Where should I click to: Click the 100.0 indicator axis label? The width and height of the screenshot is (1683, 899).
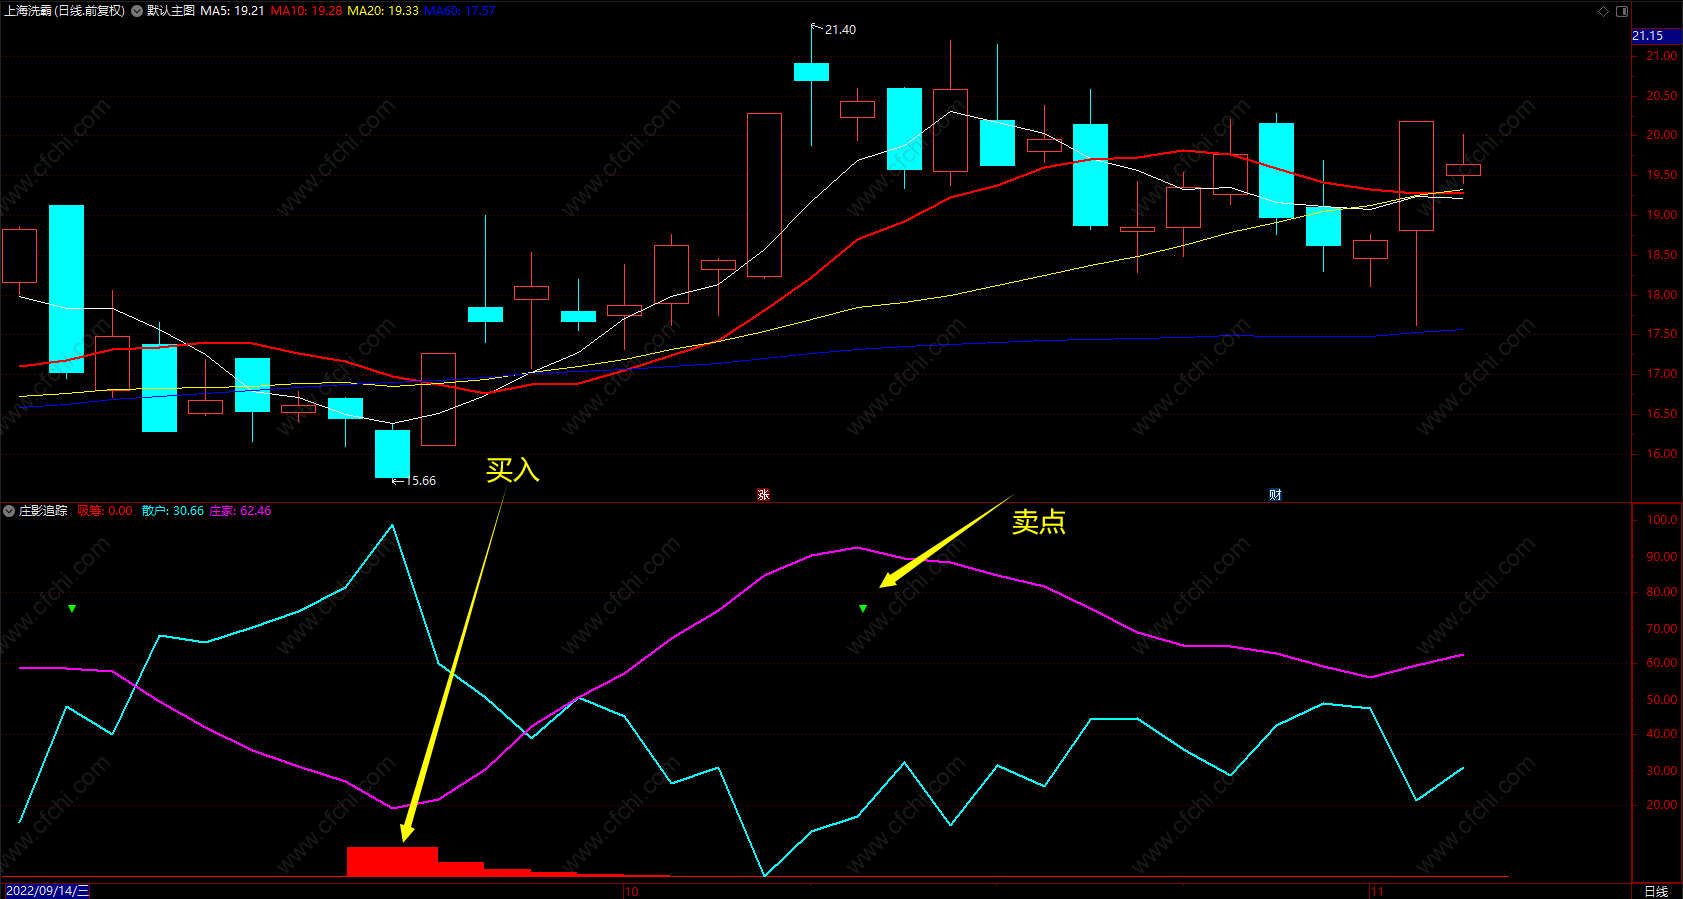tap(1662, 520)
